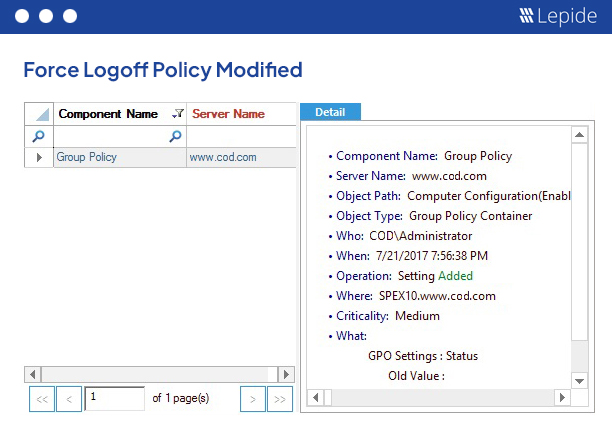Image resolution: width=612 pixels, height=430 pixels.
Task: Click the 'of 1 page(s)' pager label
Action: [181, 398]
